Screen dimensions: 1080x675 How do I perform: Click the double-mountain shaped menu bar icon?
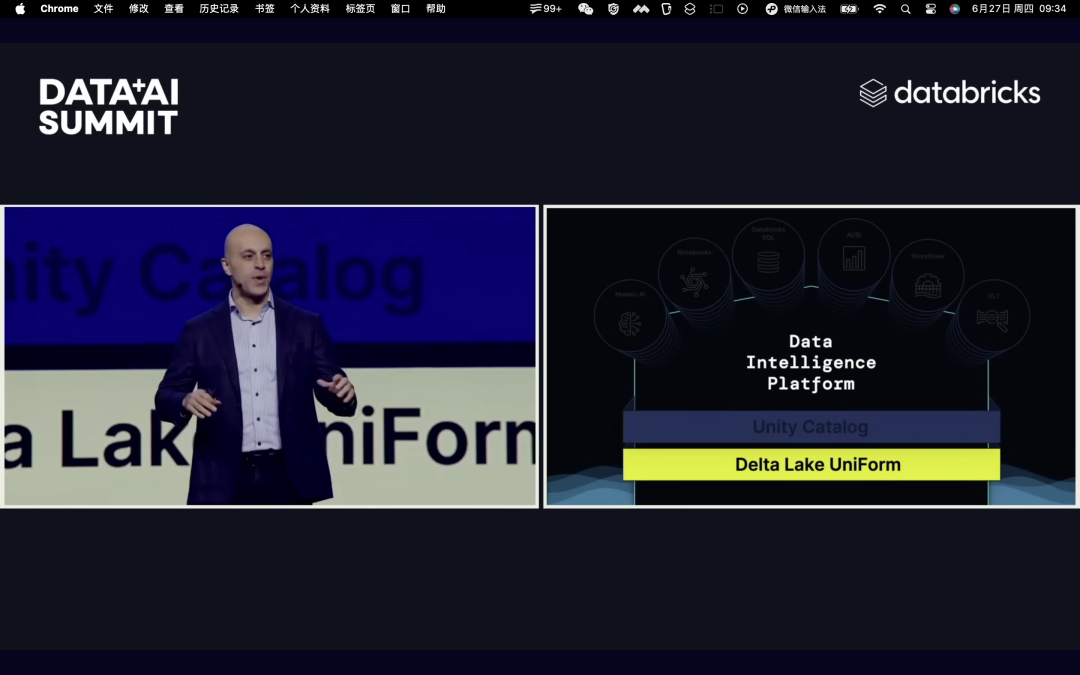point(641,9)
